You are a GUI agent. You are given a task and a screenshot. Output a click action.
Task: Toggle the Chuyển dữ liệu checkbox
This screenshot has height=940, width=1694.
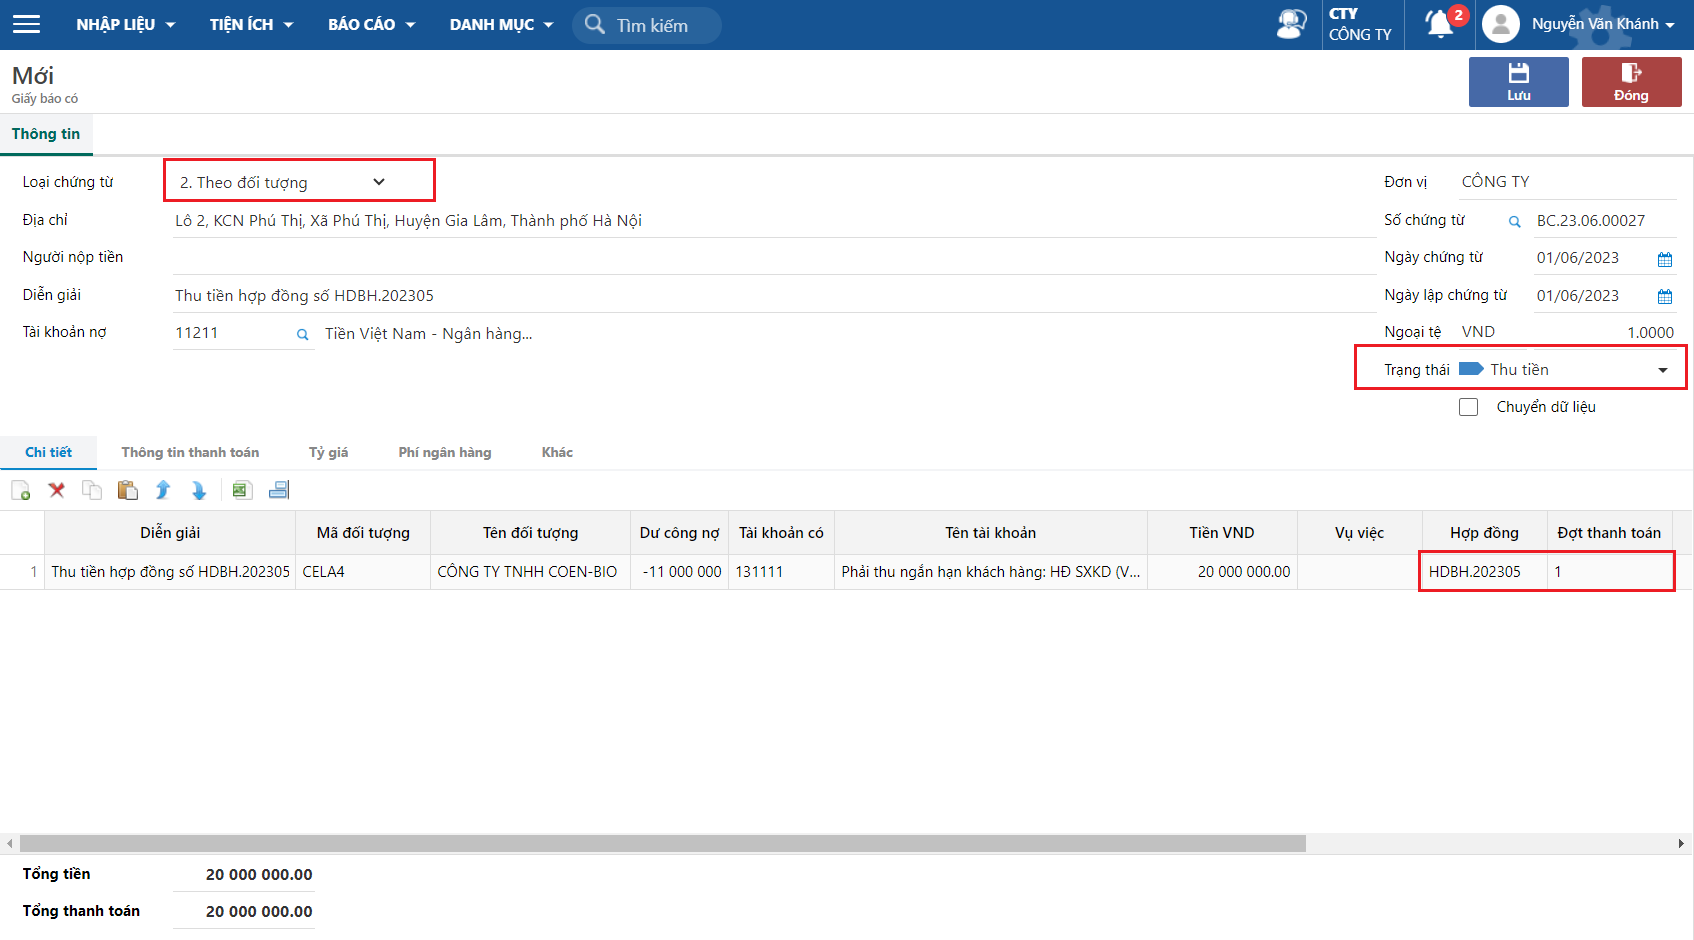pyautogui.click(x=1468, y=407)
